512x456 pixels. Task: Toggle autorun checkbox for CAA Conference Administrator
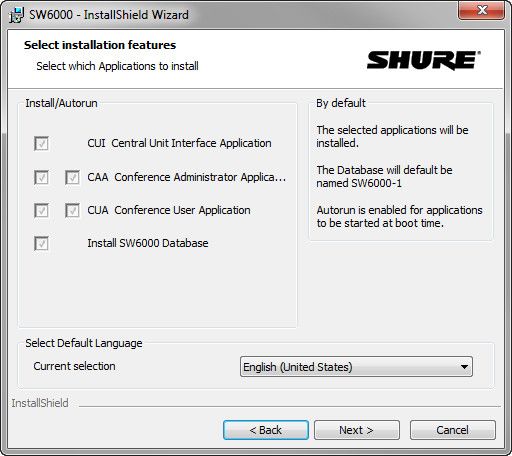click(x=72, y=177)
